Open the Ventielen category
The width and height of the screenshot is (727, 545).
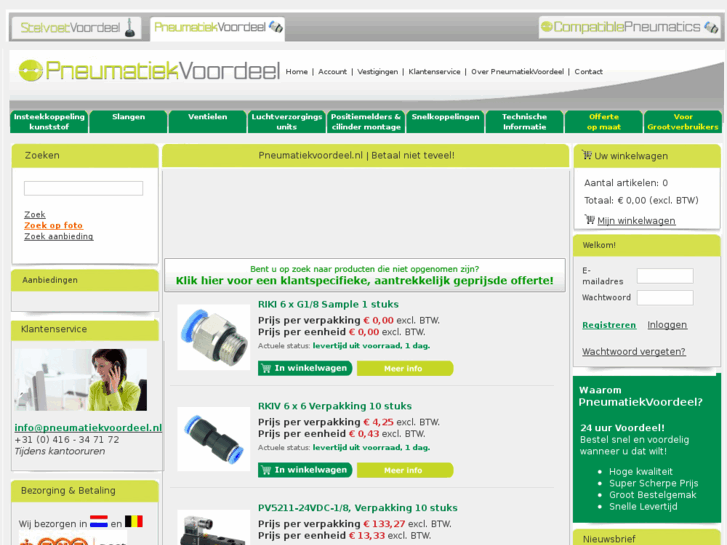tap(208, 122)
